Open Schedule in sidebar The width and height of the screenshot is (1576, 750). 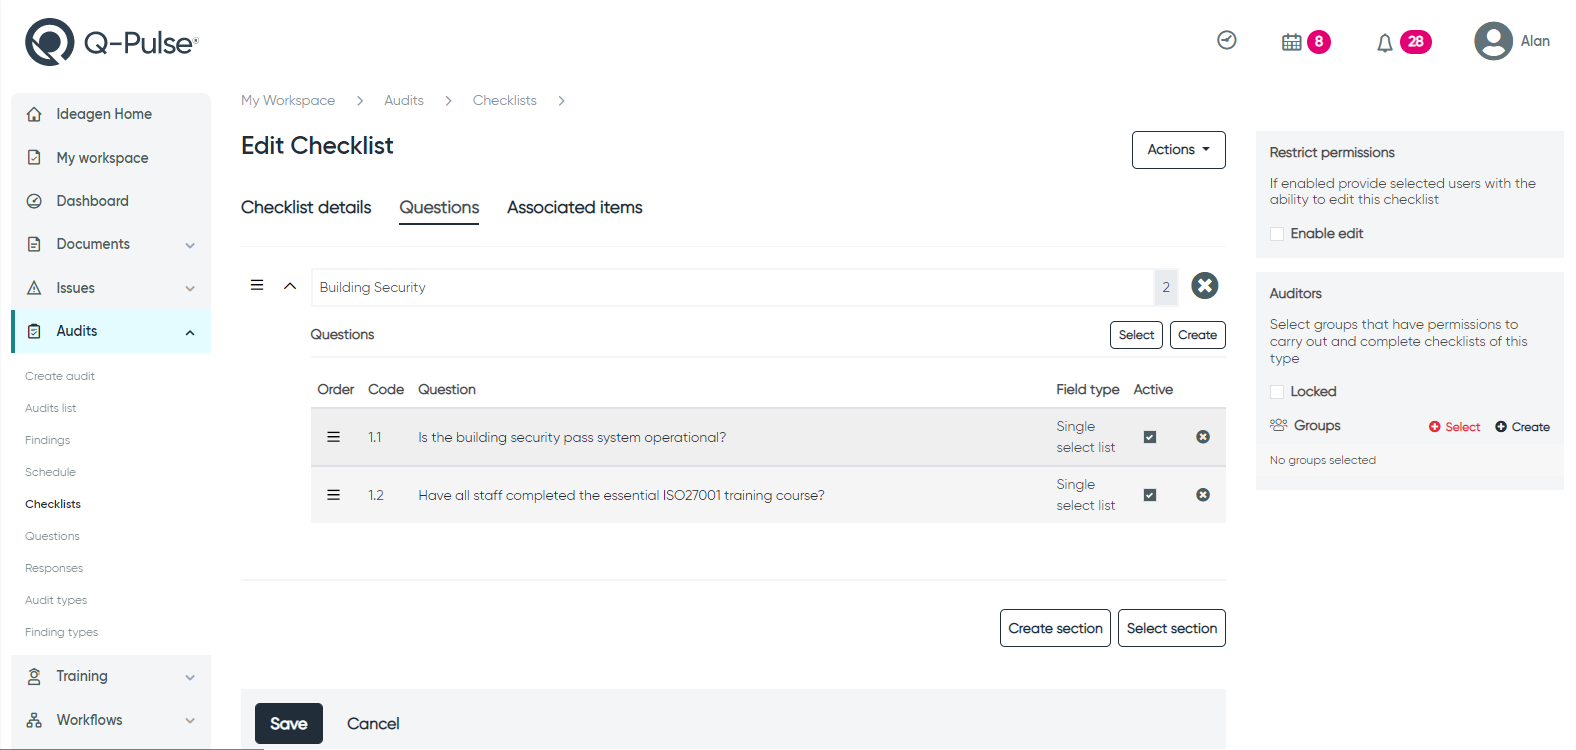(x=51, y=472)
